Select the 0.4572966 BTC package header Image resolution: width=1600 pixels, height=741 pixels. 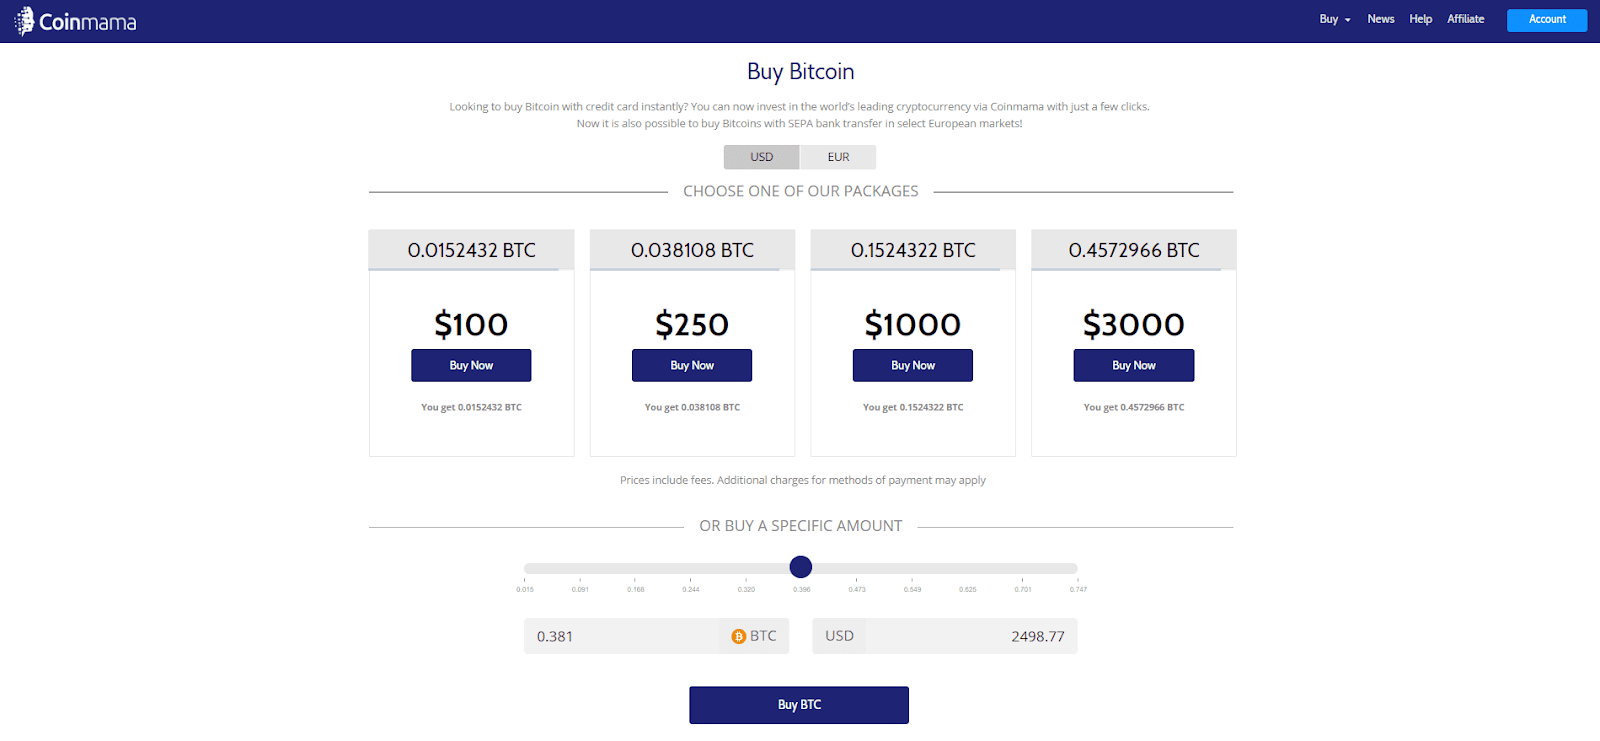point(1134,250)
